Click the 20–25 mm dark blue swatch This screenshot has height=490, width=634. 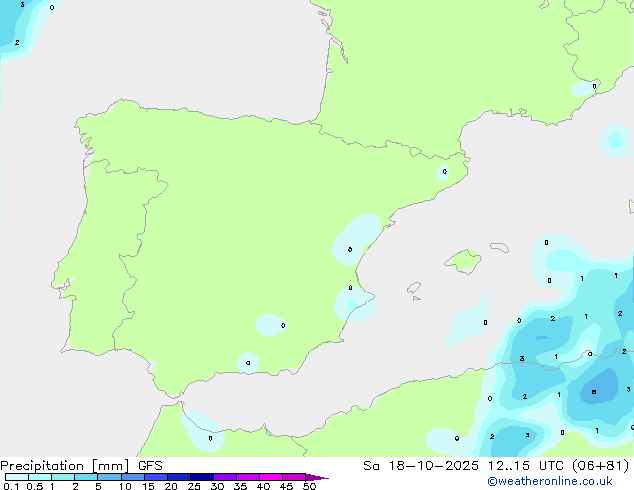click(179, 477)
